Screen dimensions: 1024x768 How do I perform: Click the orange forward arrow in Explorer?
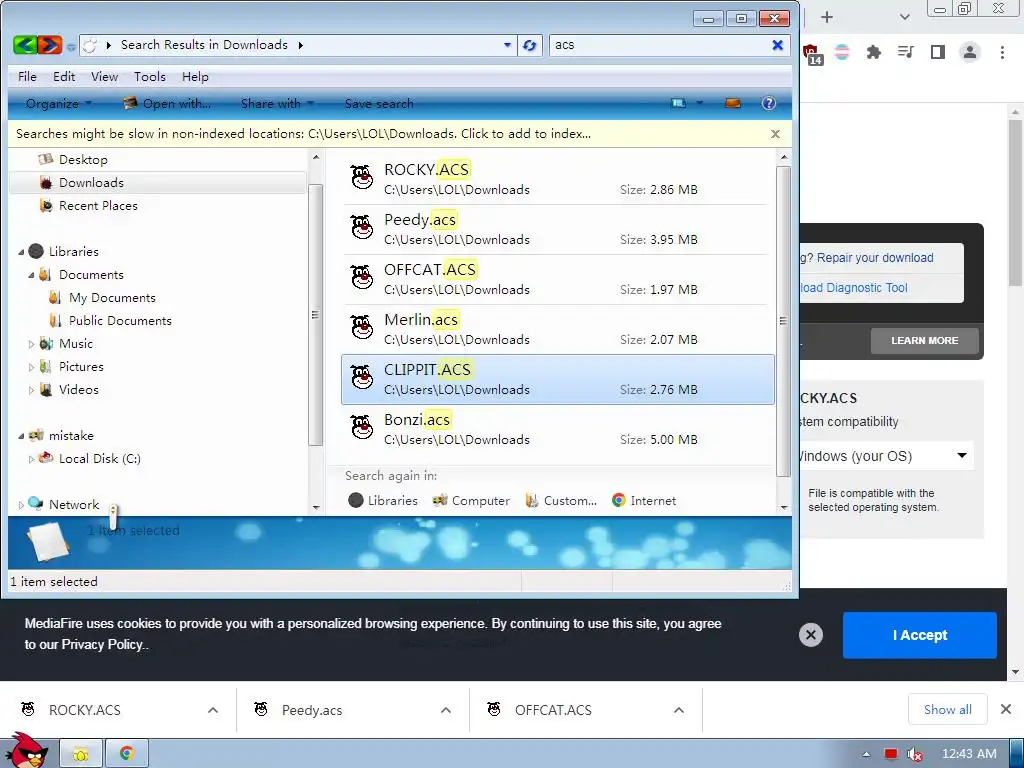point(50,45)
